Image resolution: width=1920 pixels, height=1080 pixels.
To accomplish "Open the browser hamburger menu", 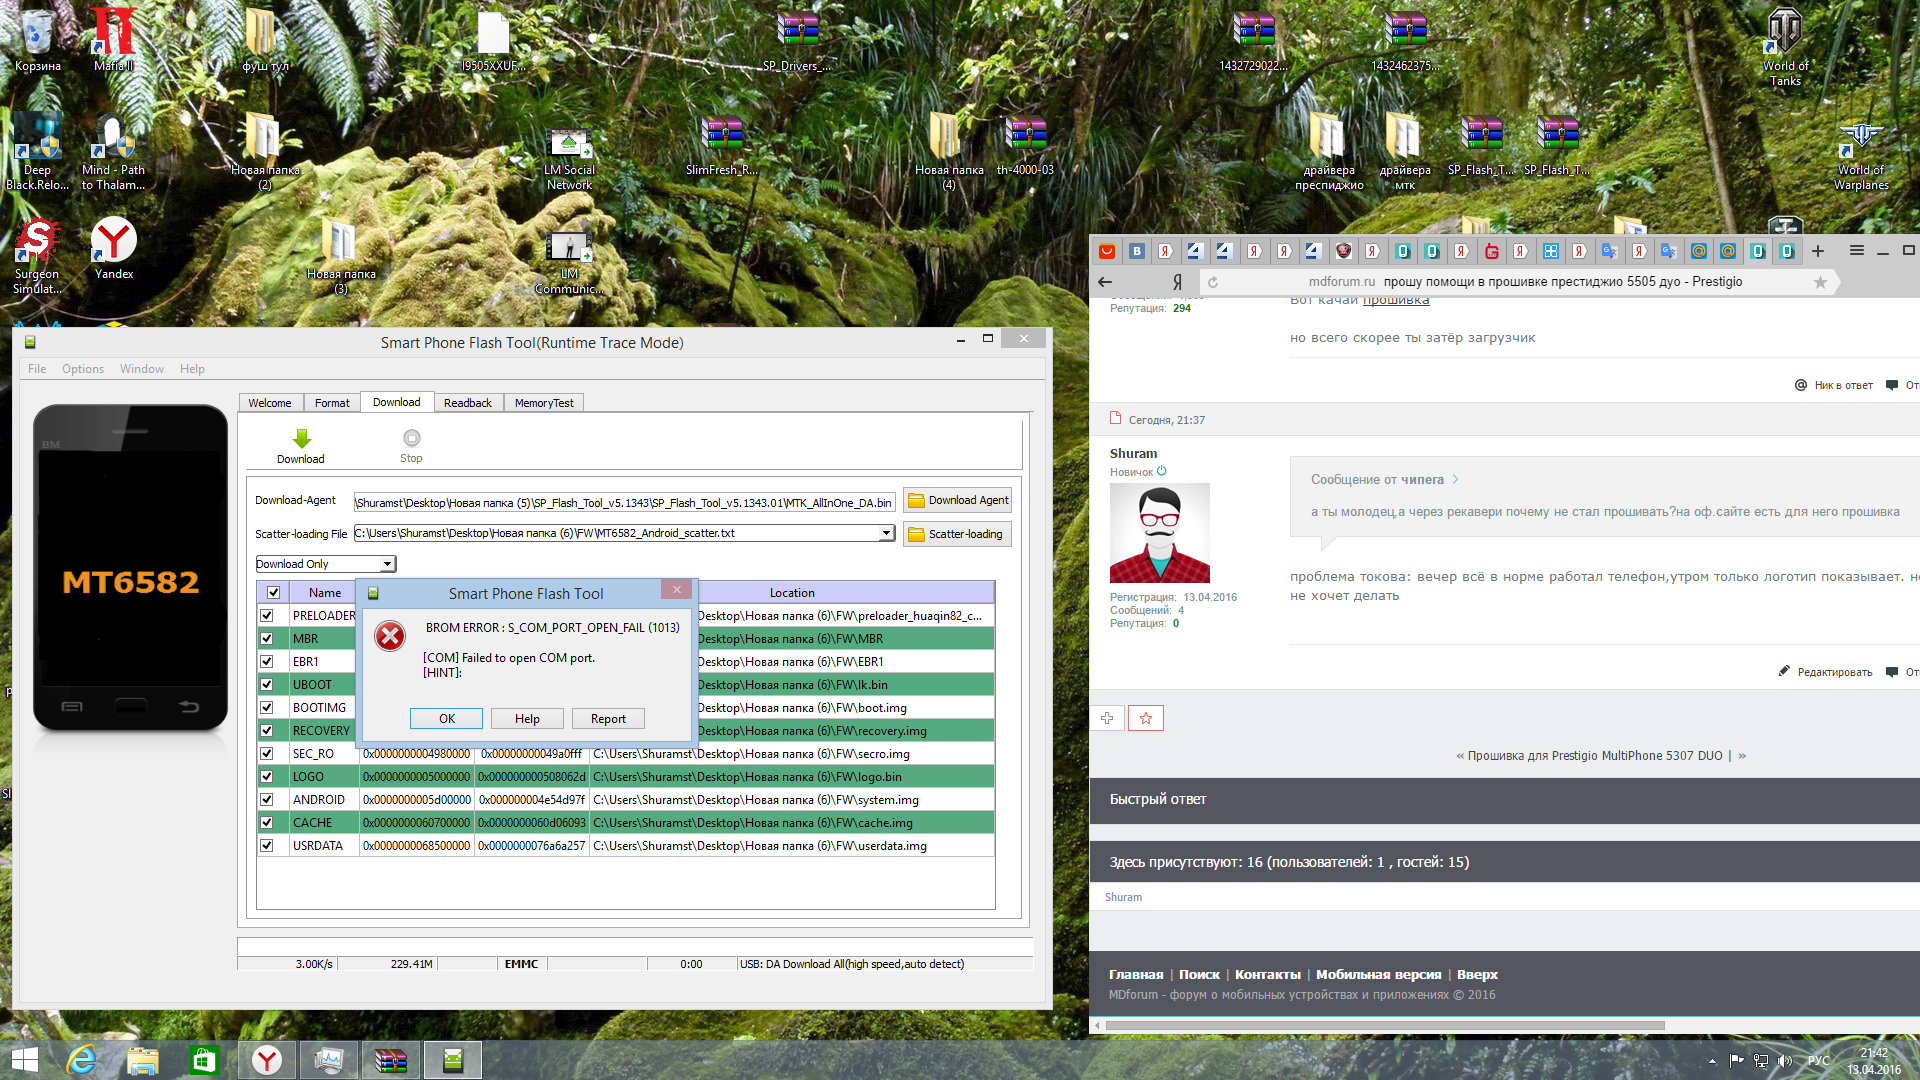I will [1856, 251].
